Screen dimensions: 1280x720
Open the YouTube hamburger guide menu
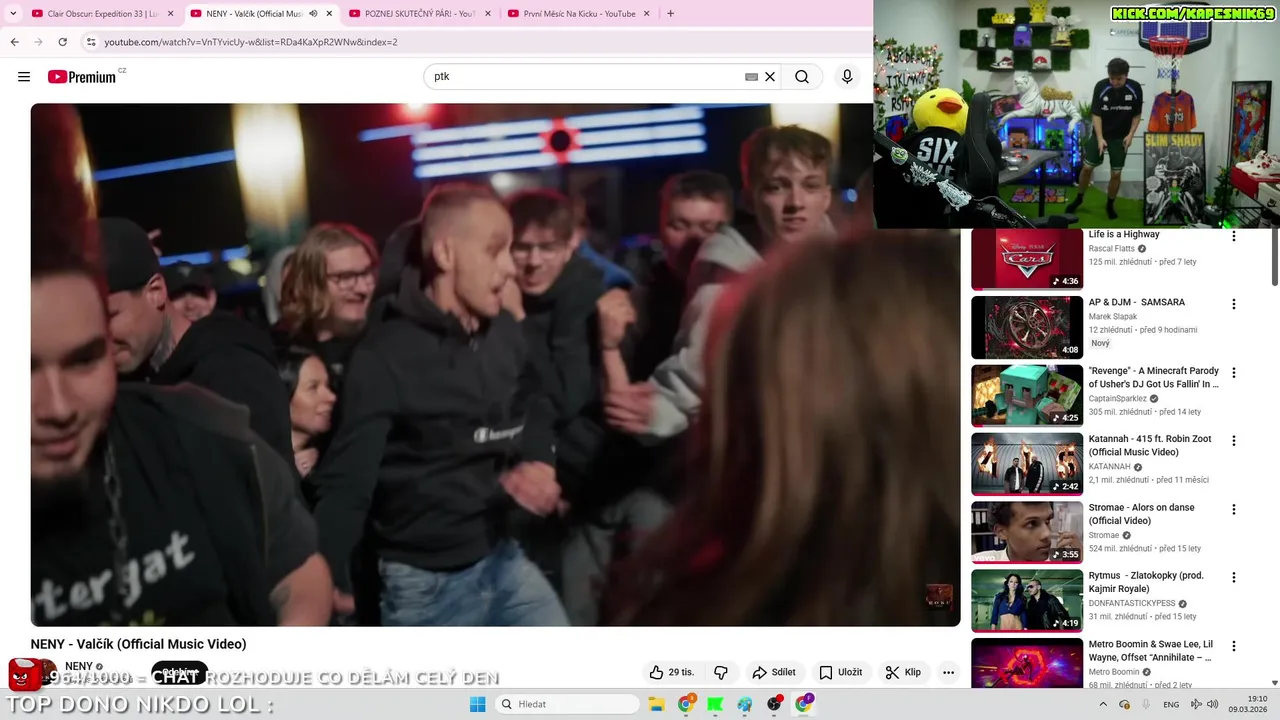[24, 77]
